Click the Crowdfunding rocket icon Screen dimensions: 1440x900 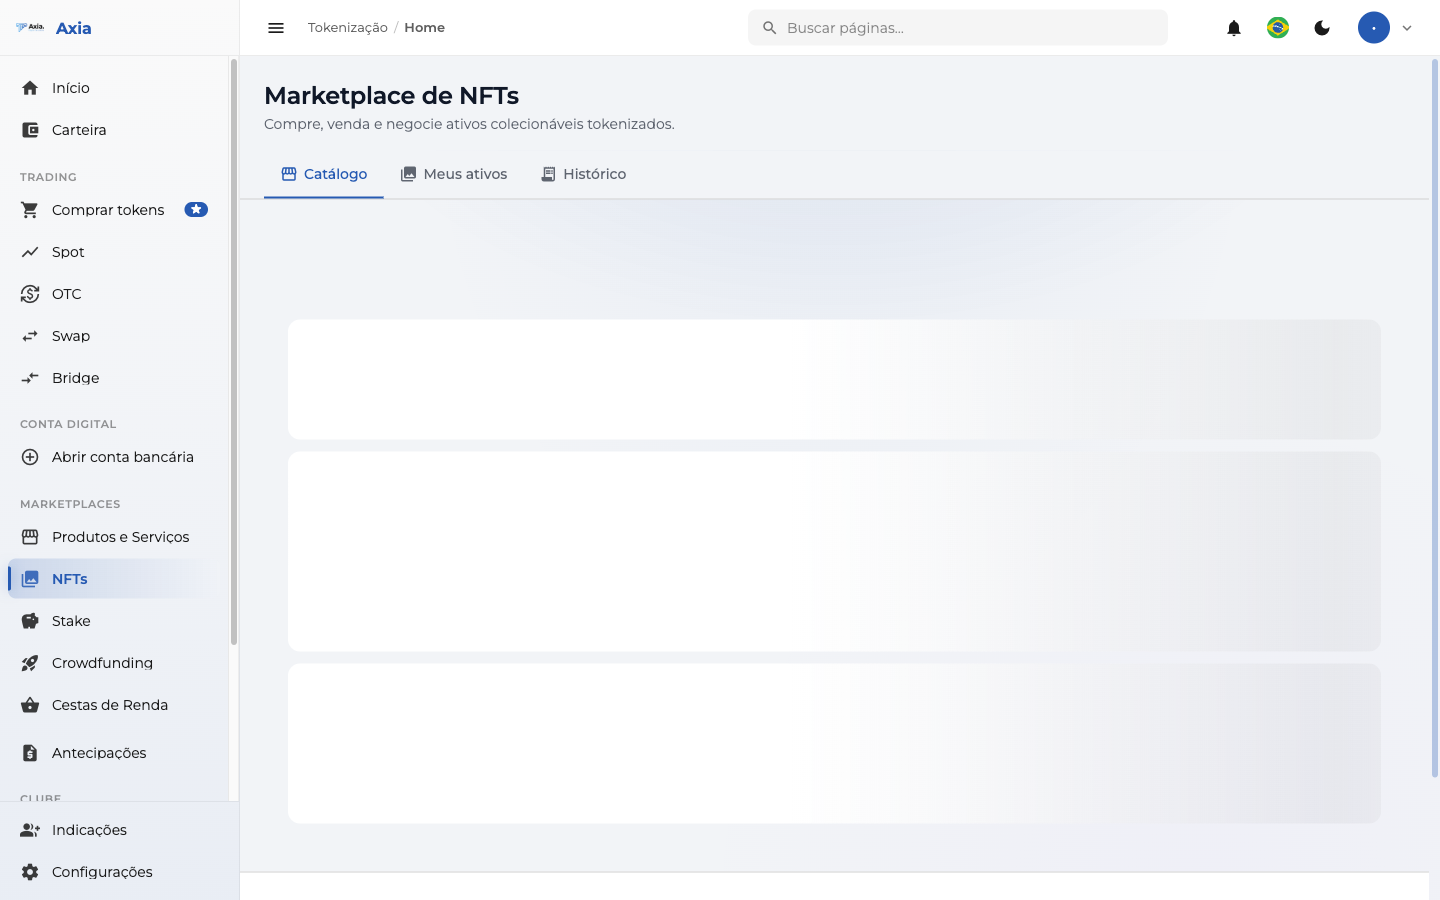coord(30,663)
